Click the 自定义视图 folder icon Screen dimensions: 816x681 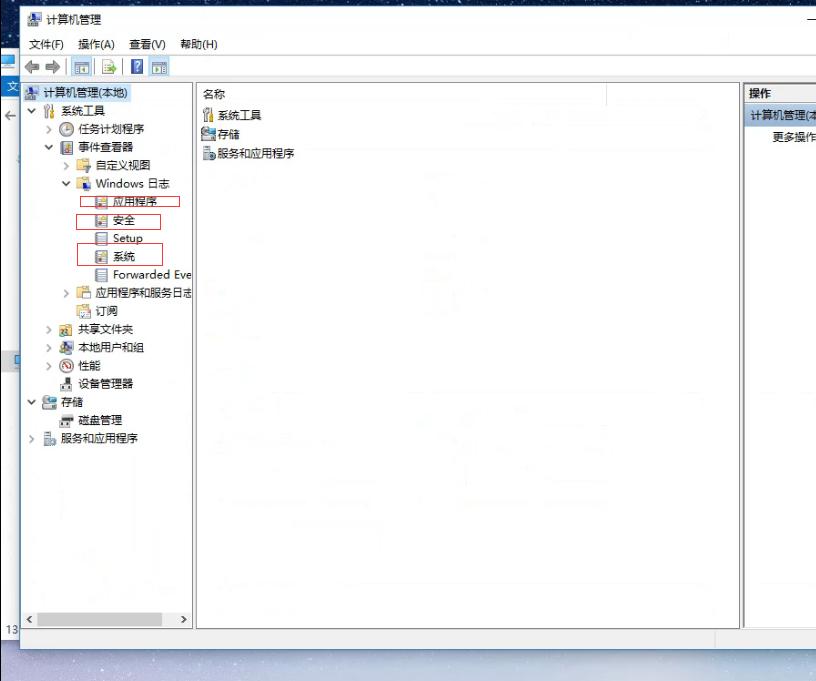83,165
